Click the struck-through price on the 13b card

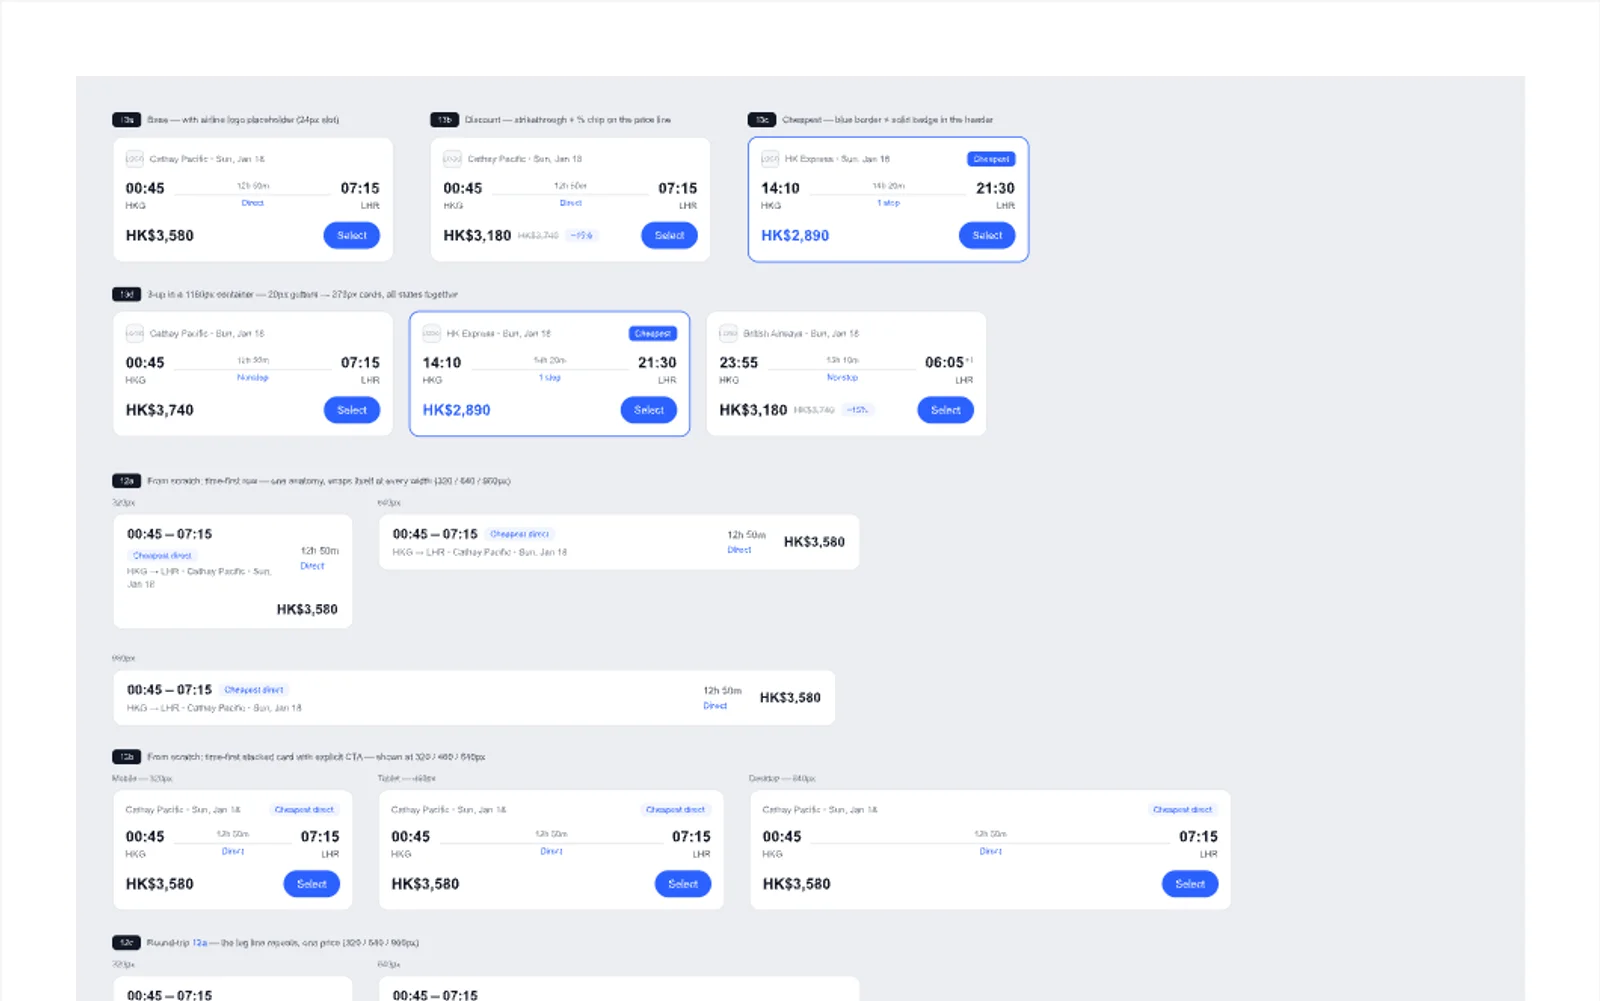click(538, 236)
